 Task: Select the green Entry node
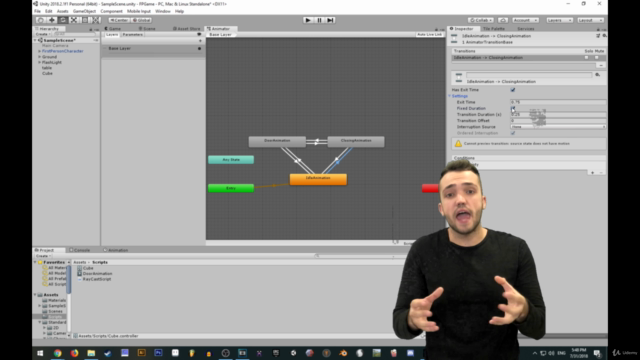pyautogui.click(x=231, y=188)
